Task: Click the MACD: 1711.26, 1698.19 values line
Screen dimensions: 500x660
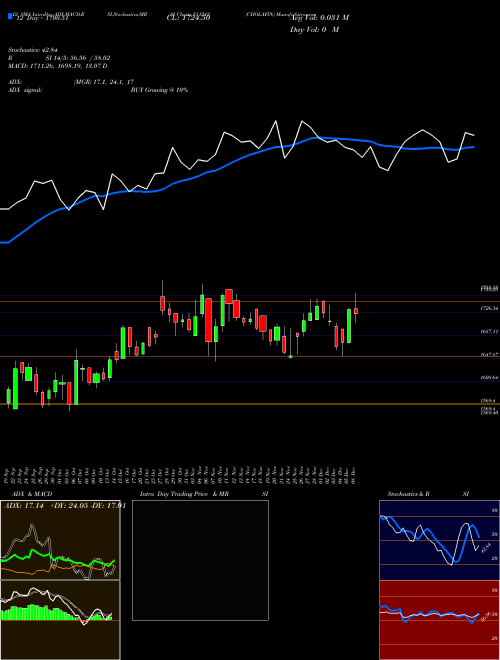Action: point(58,66)
